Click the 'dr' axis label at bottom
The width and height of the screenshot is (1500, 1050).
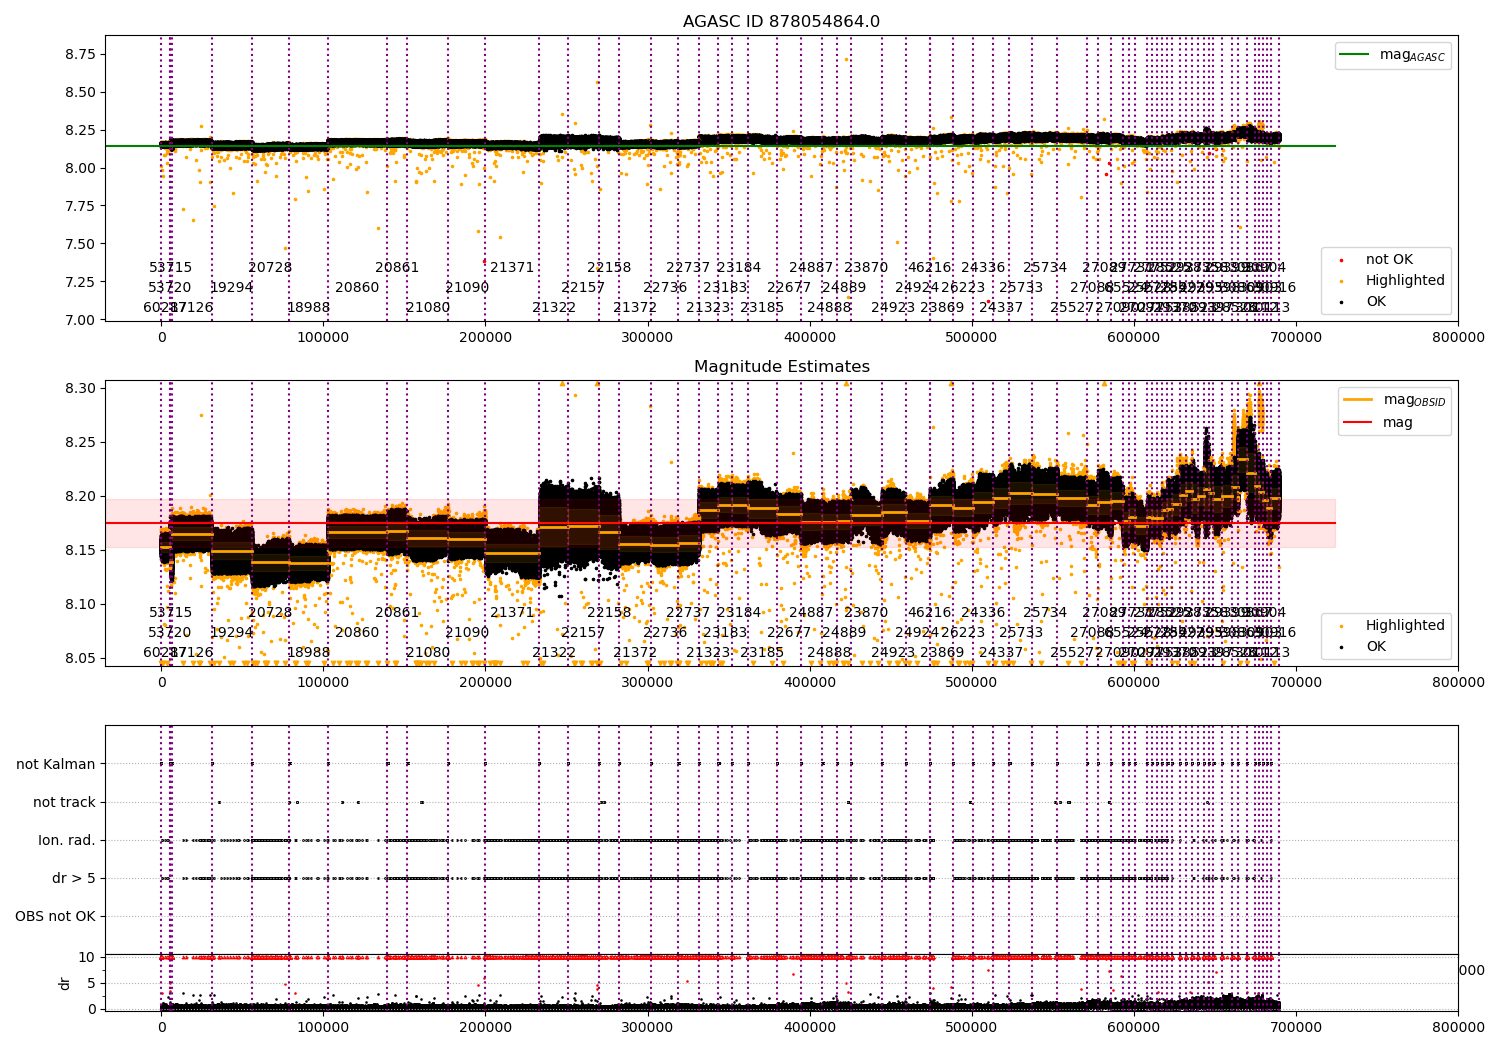[65, 983]
